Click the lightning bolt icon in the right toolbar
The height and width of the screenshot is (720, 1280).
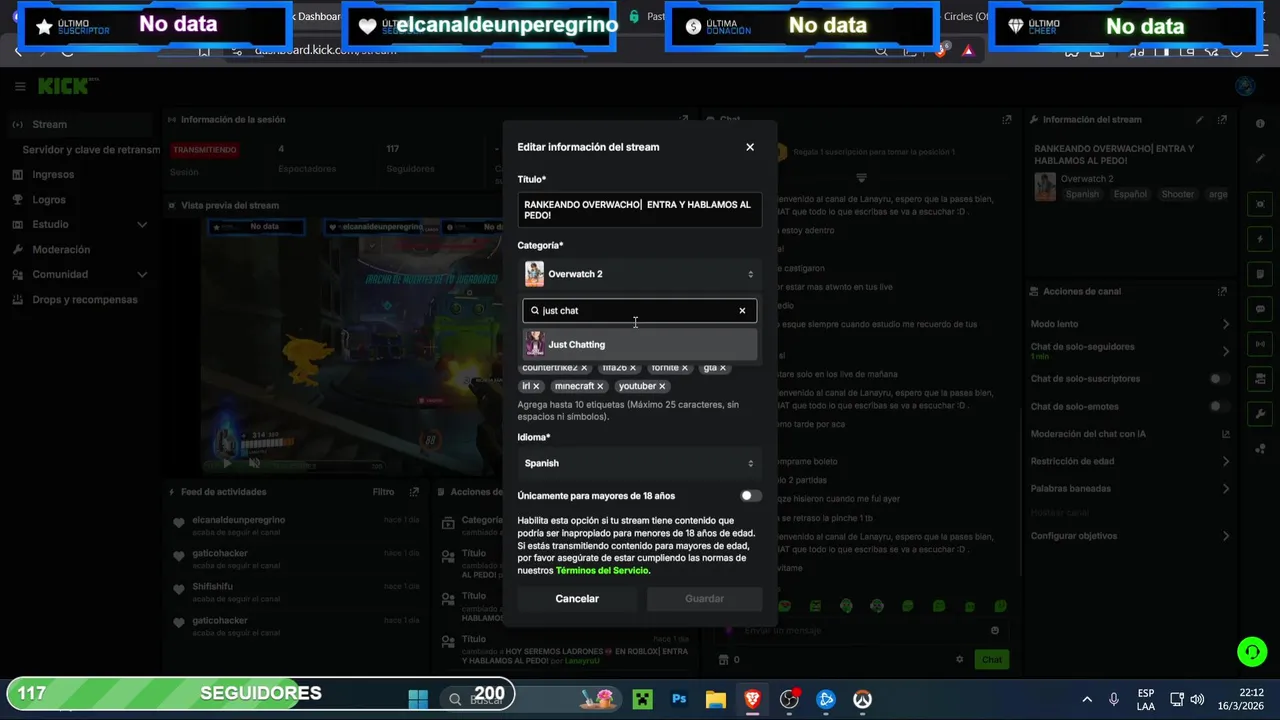(x=1260, y=240)
